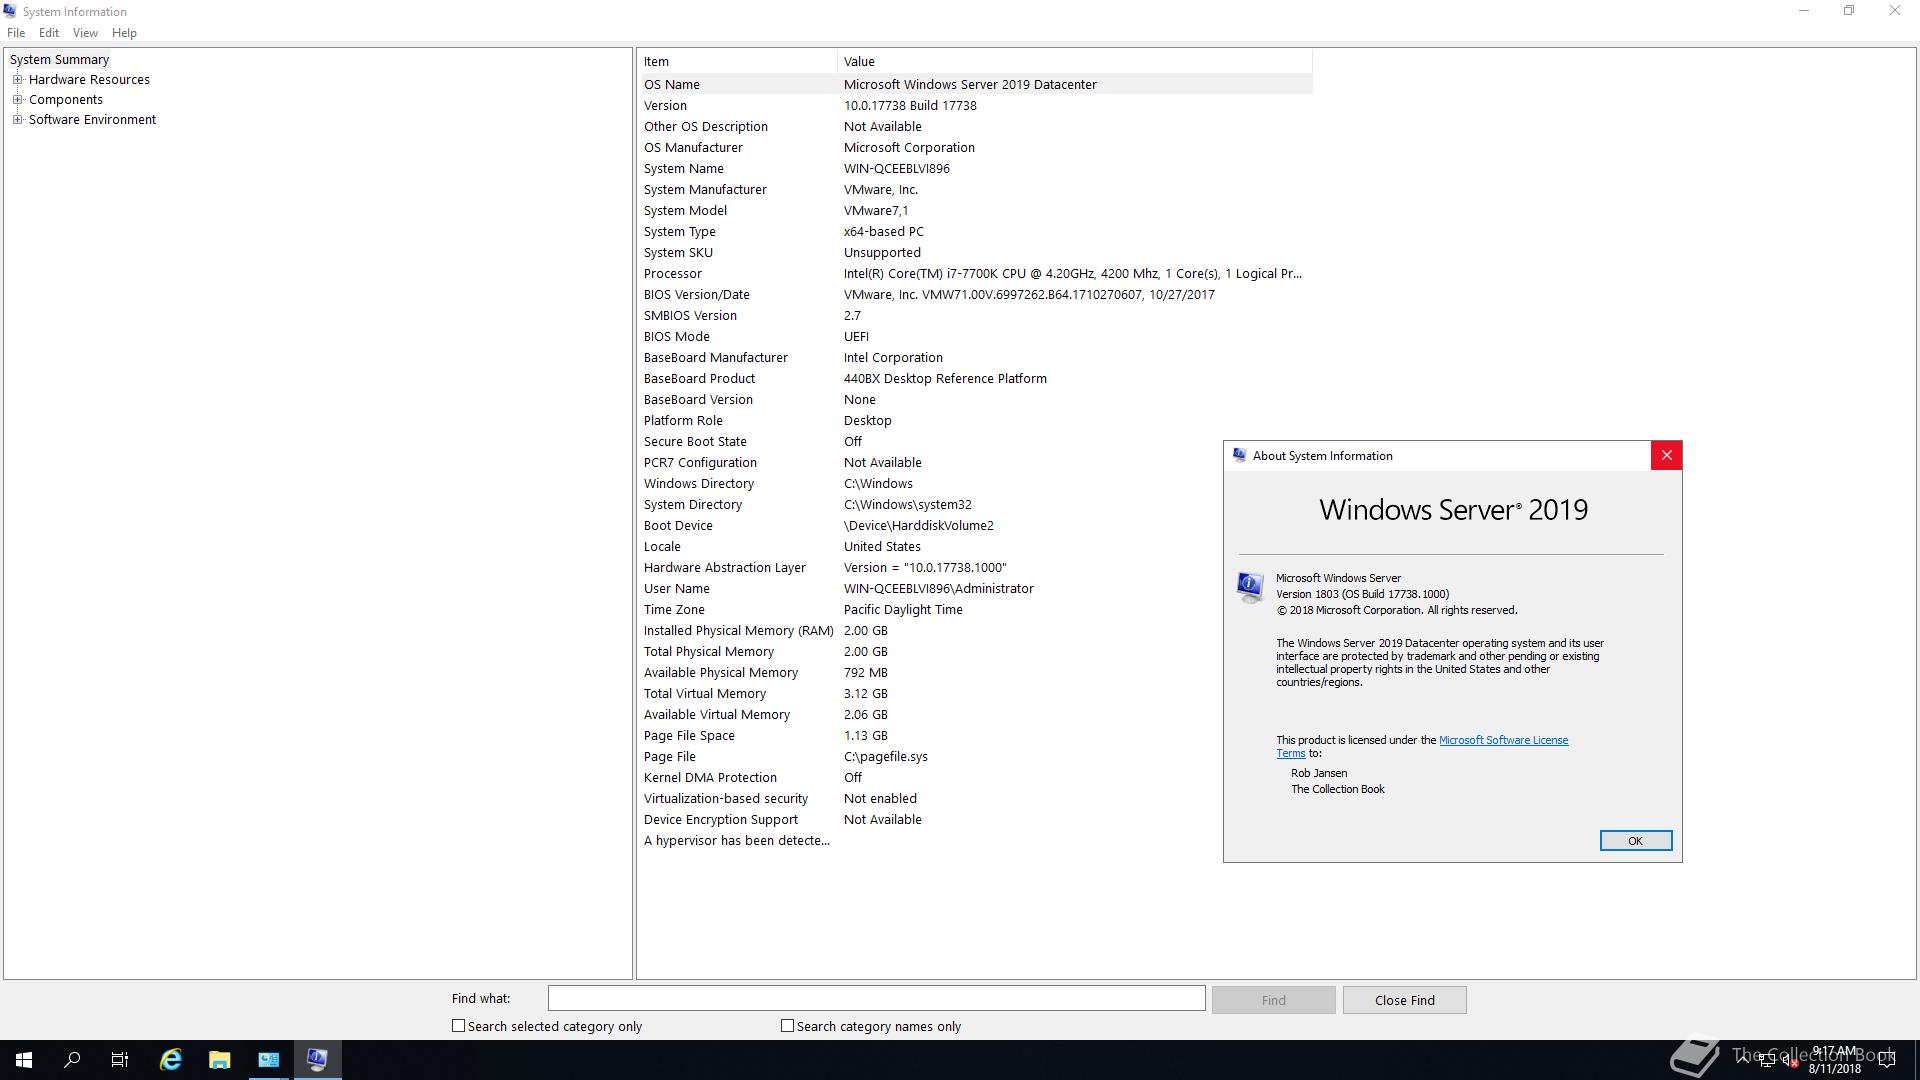Select PCR7 Configuration row

[976, 462]
